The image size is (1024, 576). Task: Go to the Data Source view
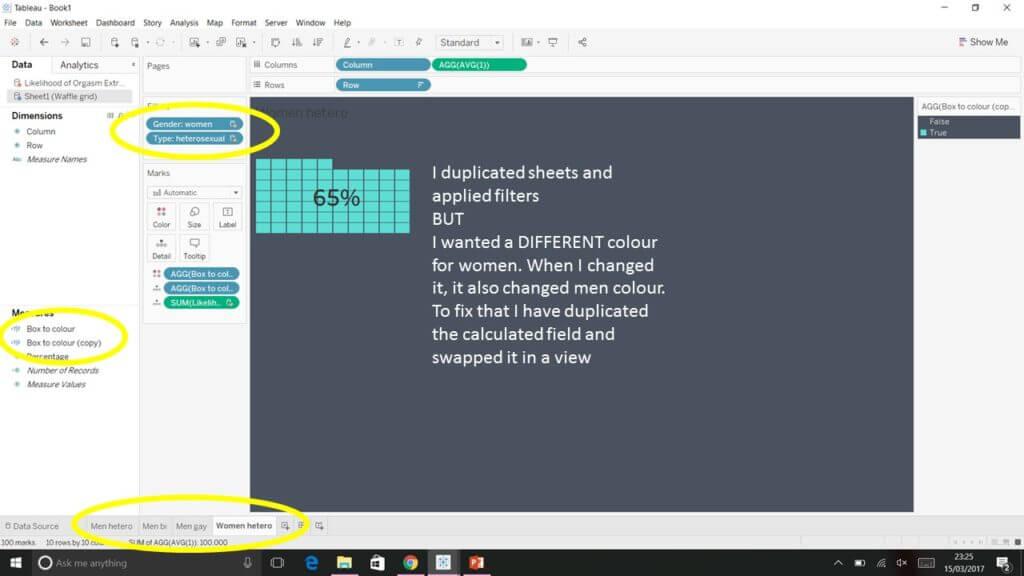[31, 525]
